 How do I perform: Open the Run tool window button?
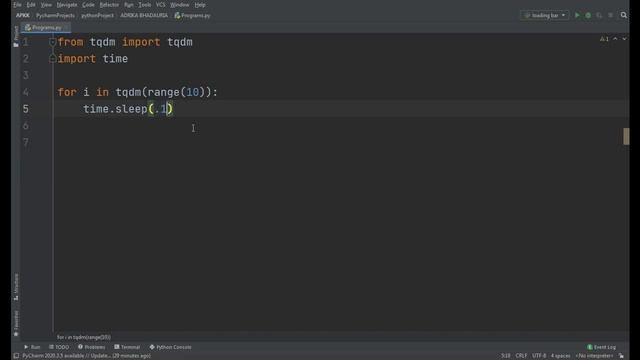tap(32, 347)
